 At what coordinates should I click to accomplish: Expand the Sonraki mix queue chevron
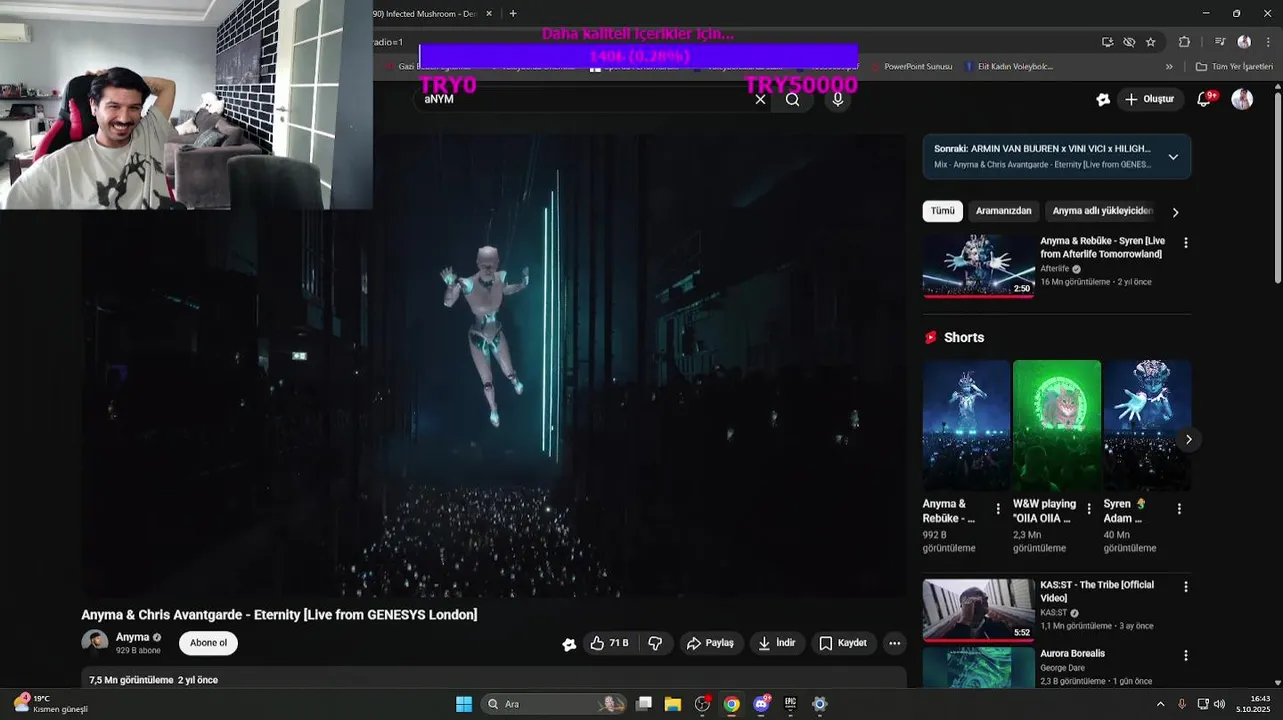(1173, 157)
